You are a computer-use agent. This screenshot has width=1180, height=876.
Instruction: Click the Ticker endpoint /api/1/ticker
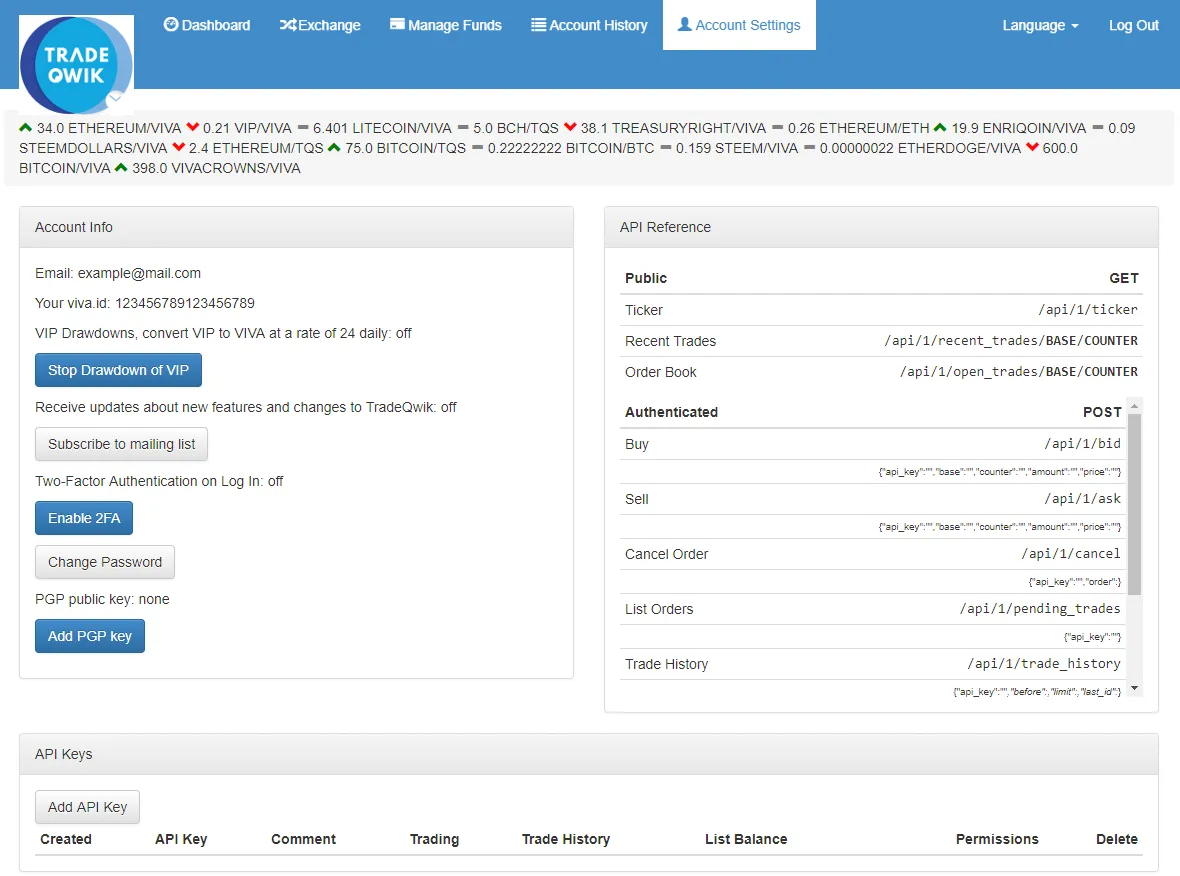[1088, 309]
